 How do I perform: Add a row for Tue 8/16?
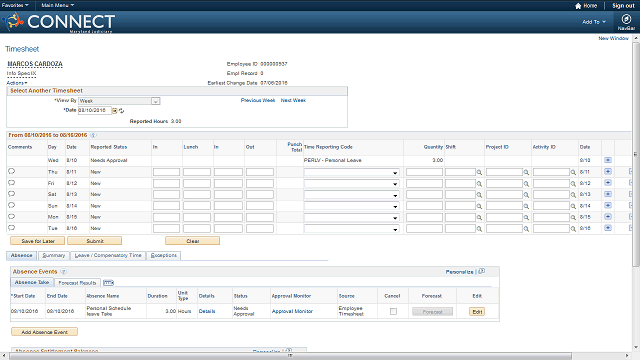coord(608,228)
